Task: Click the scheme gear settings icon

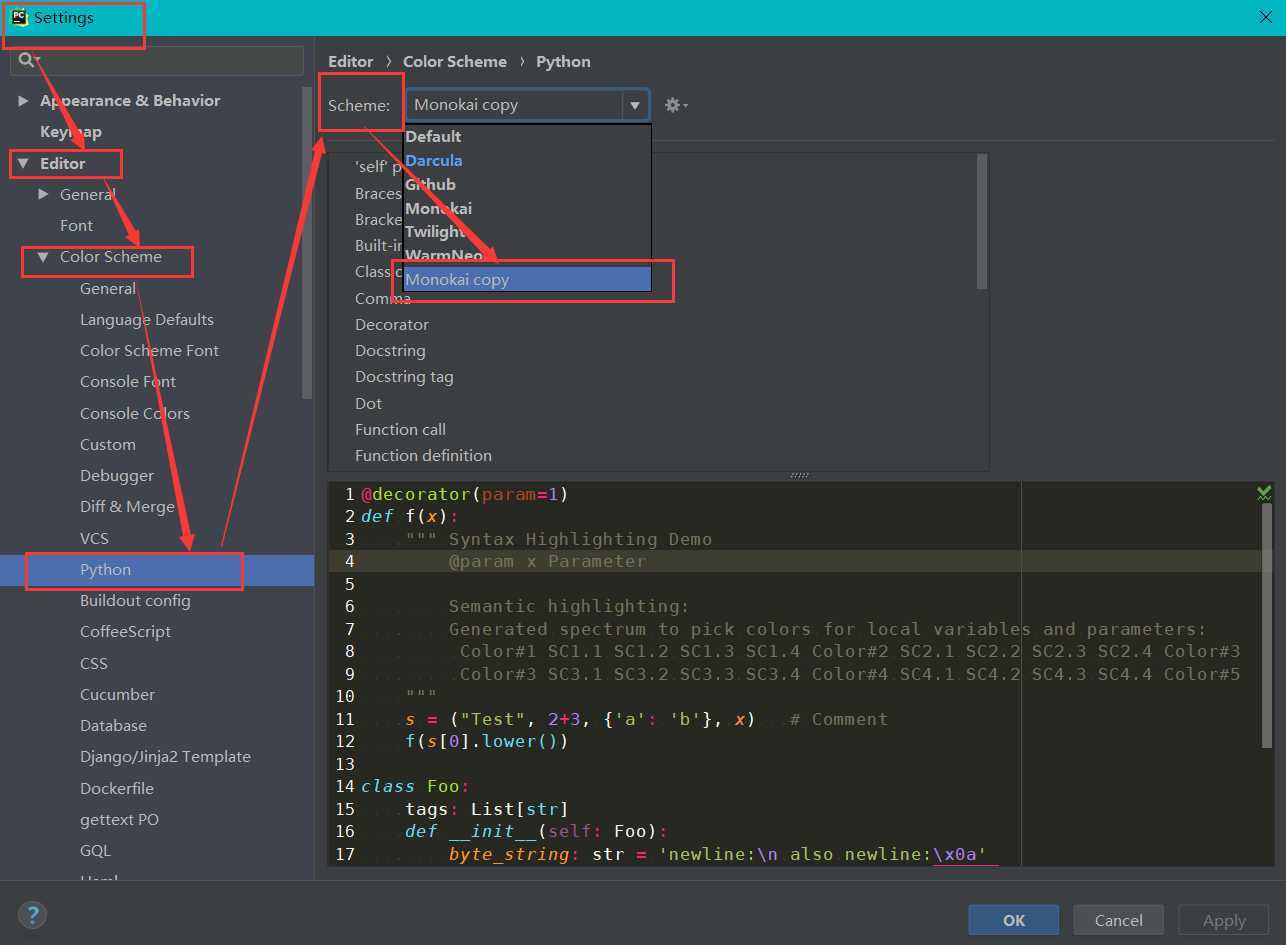Action: (x=673, y=105)
